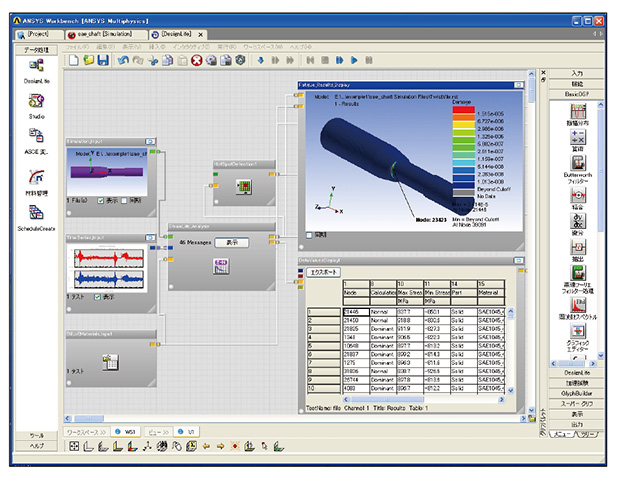Save with the blue floppy disk icon
The height and width of the screenshot is (482, 620).
click(x=103, y=60)
